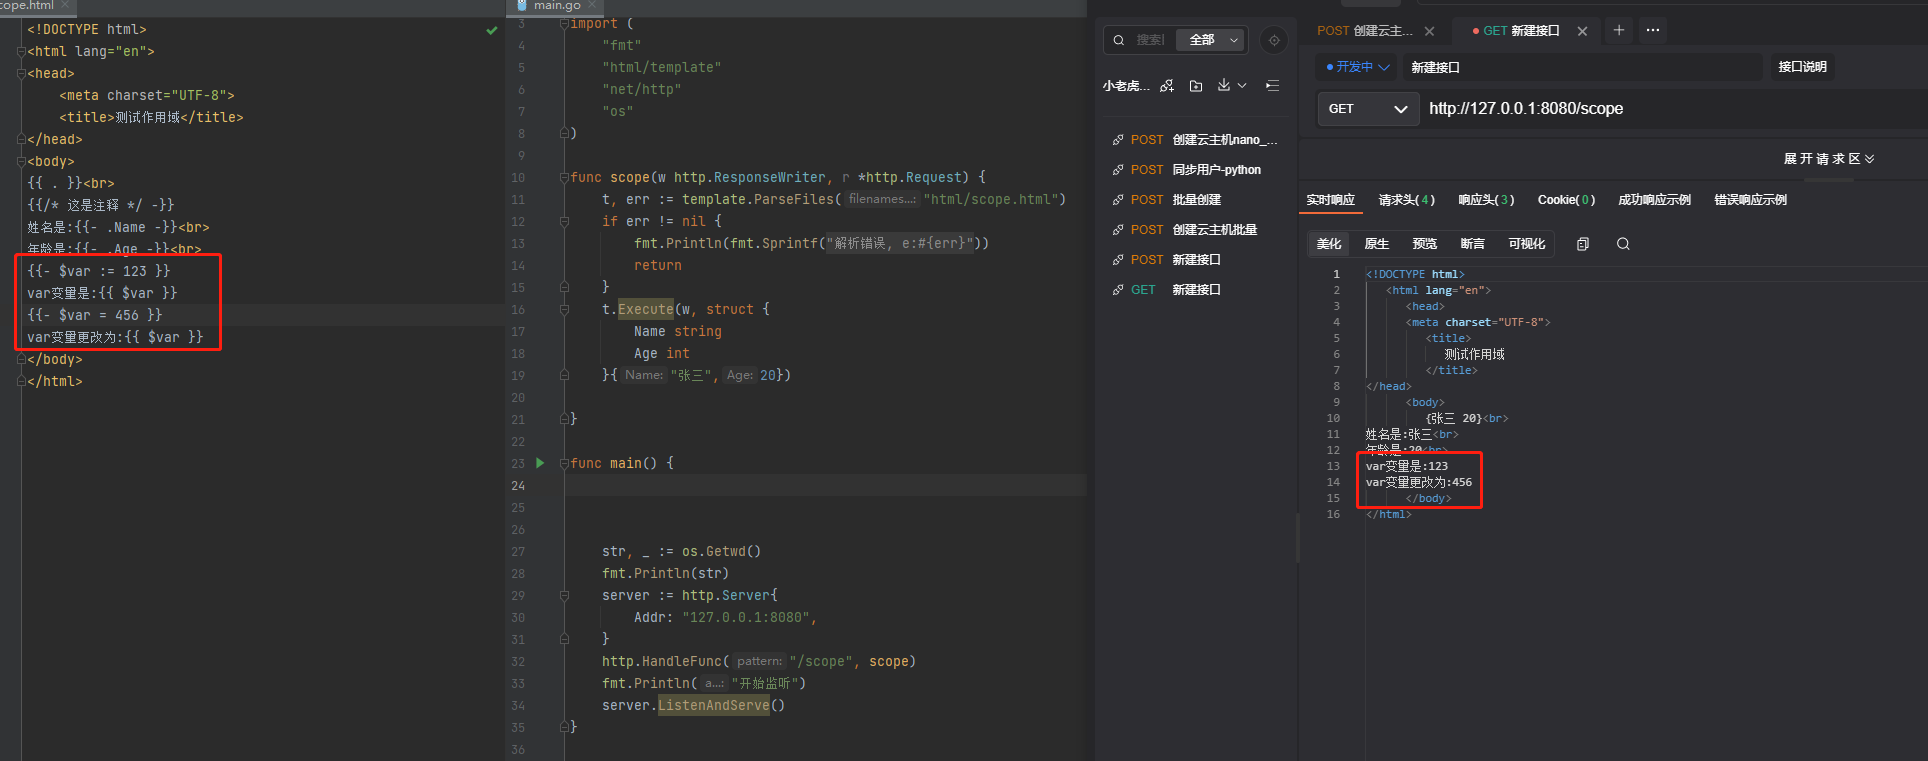Image resolution: width=1928 pixels, height=761 pixels.
Task: Collapse the func main fold marker
Action: (564, 464)
